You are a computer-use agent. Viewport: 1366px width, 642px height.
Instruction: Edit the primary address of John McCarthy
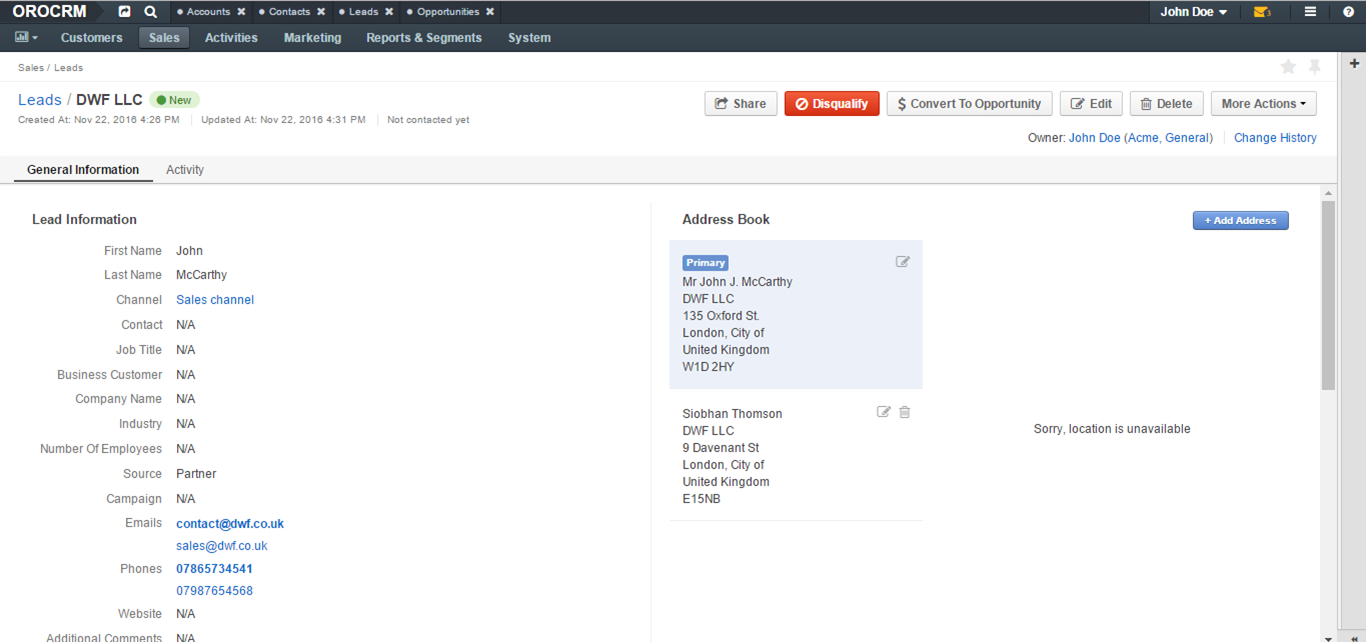(x=903, y=262)
